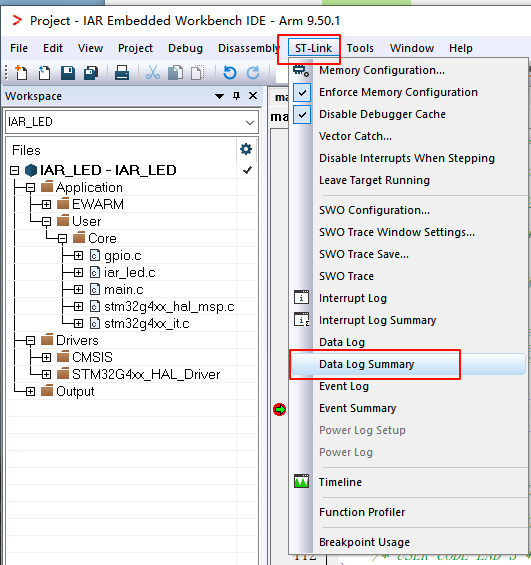Screen dimensions: 531x565
Task: Open the File menu
Action: click(x=19, y=48)
